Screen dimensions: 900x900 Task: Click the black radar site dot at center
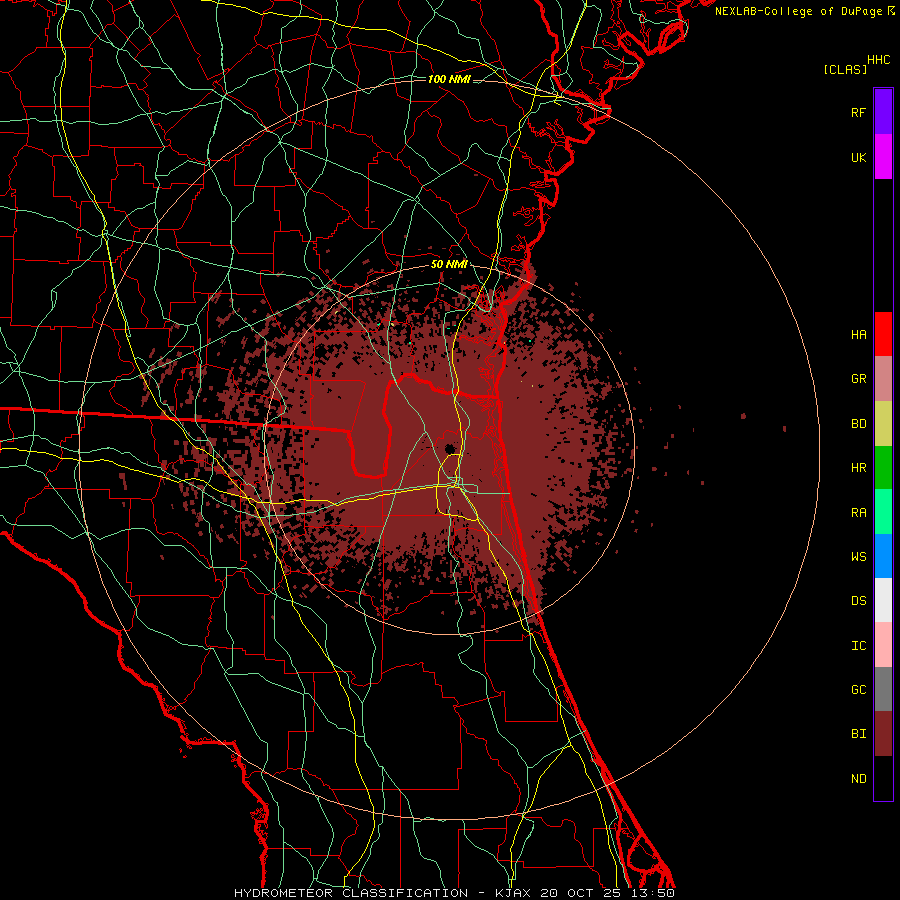click(x=449, y=448)
